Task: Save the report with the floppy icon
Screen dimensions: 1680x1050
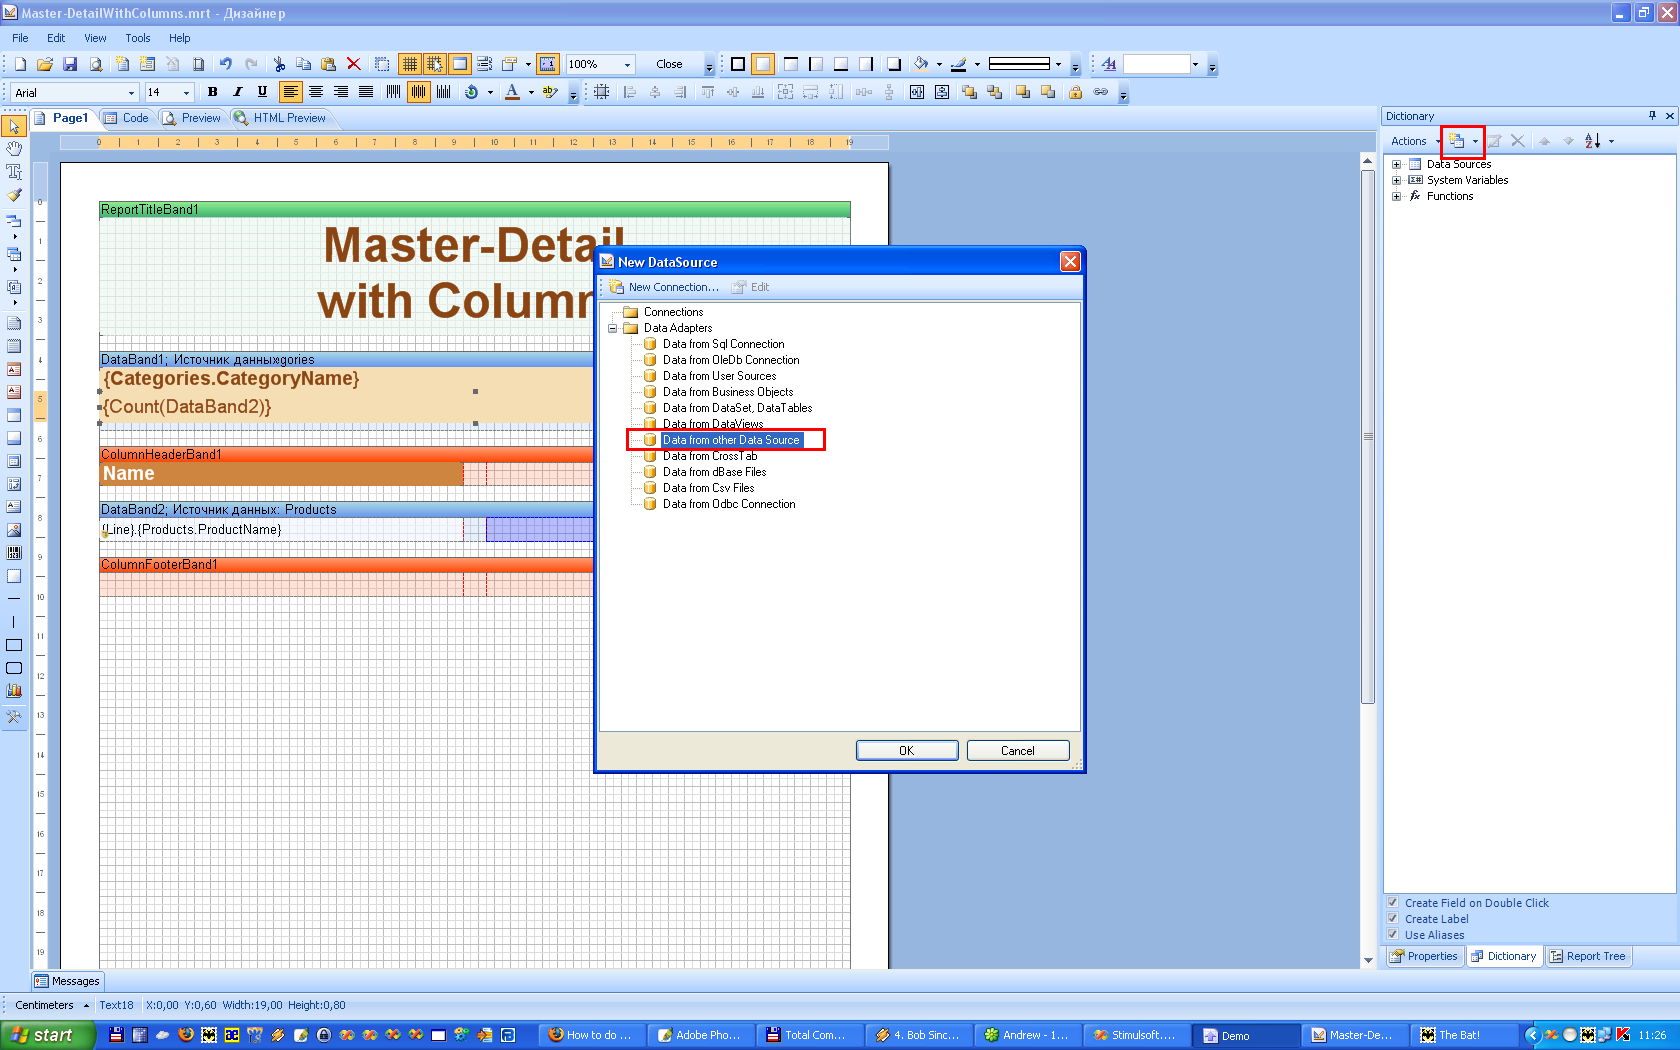Action: (x=70, y=64)
